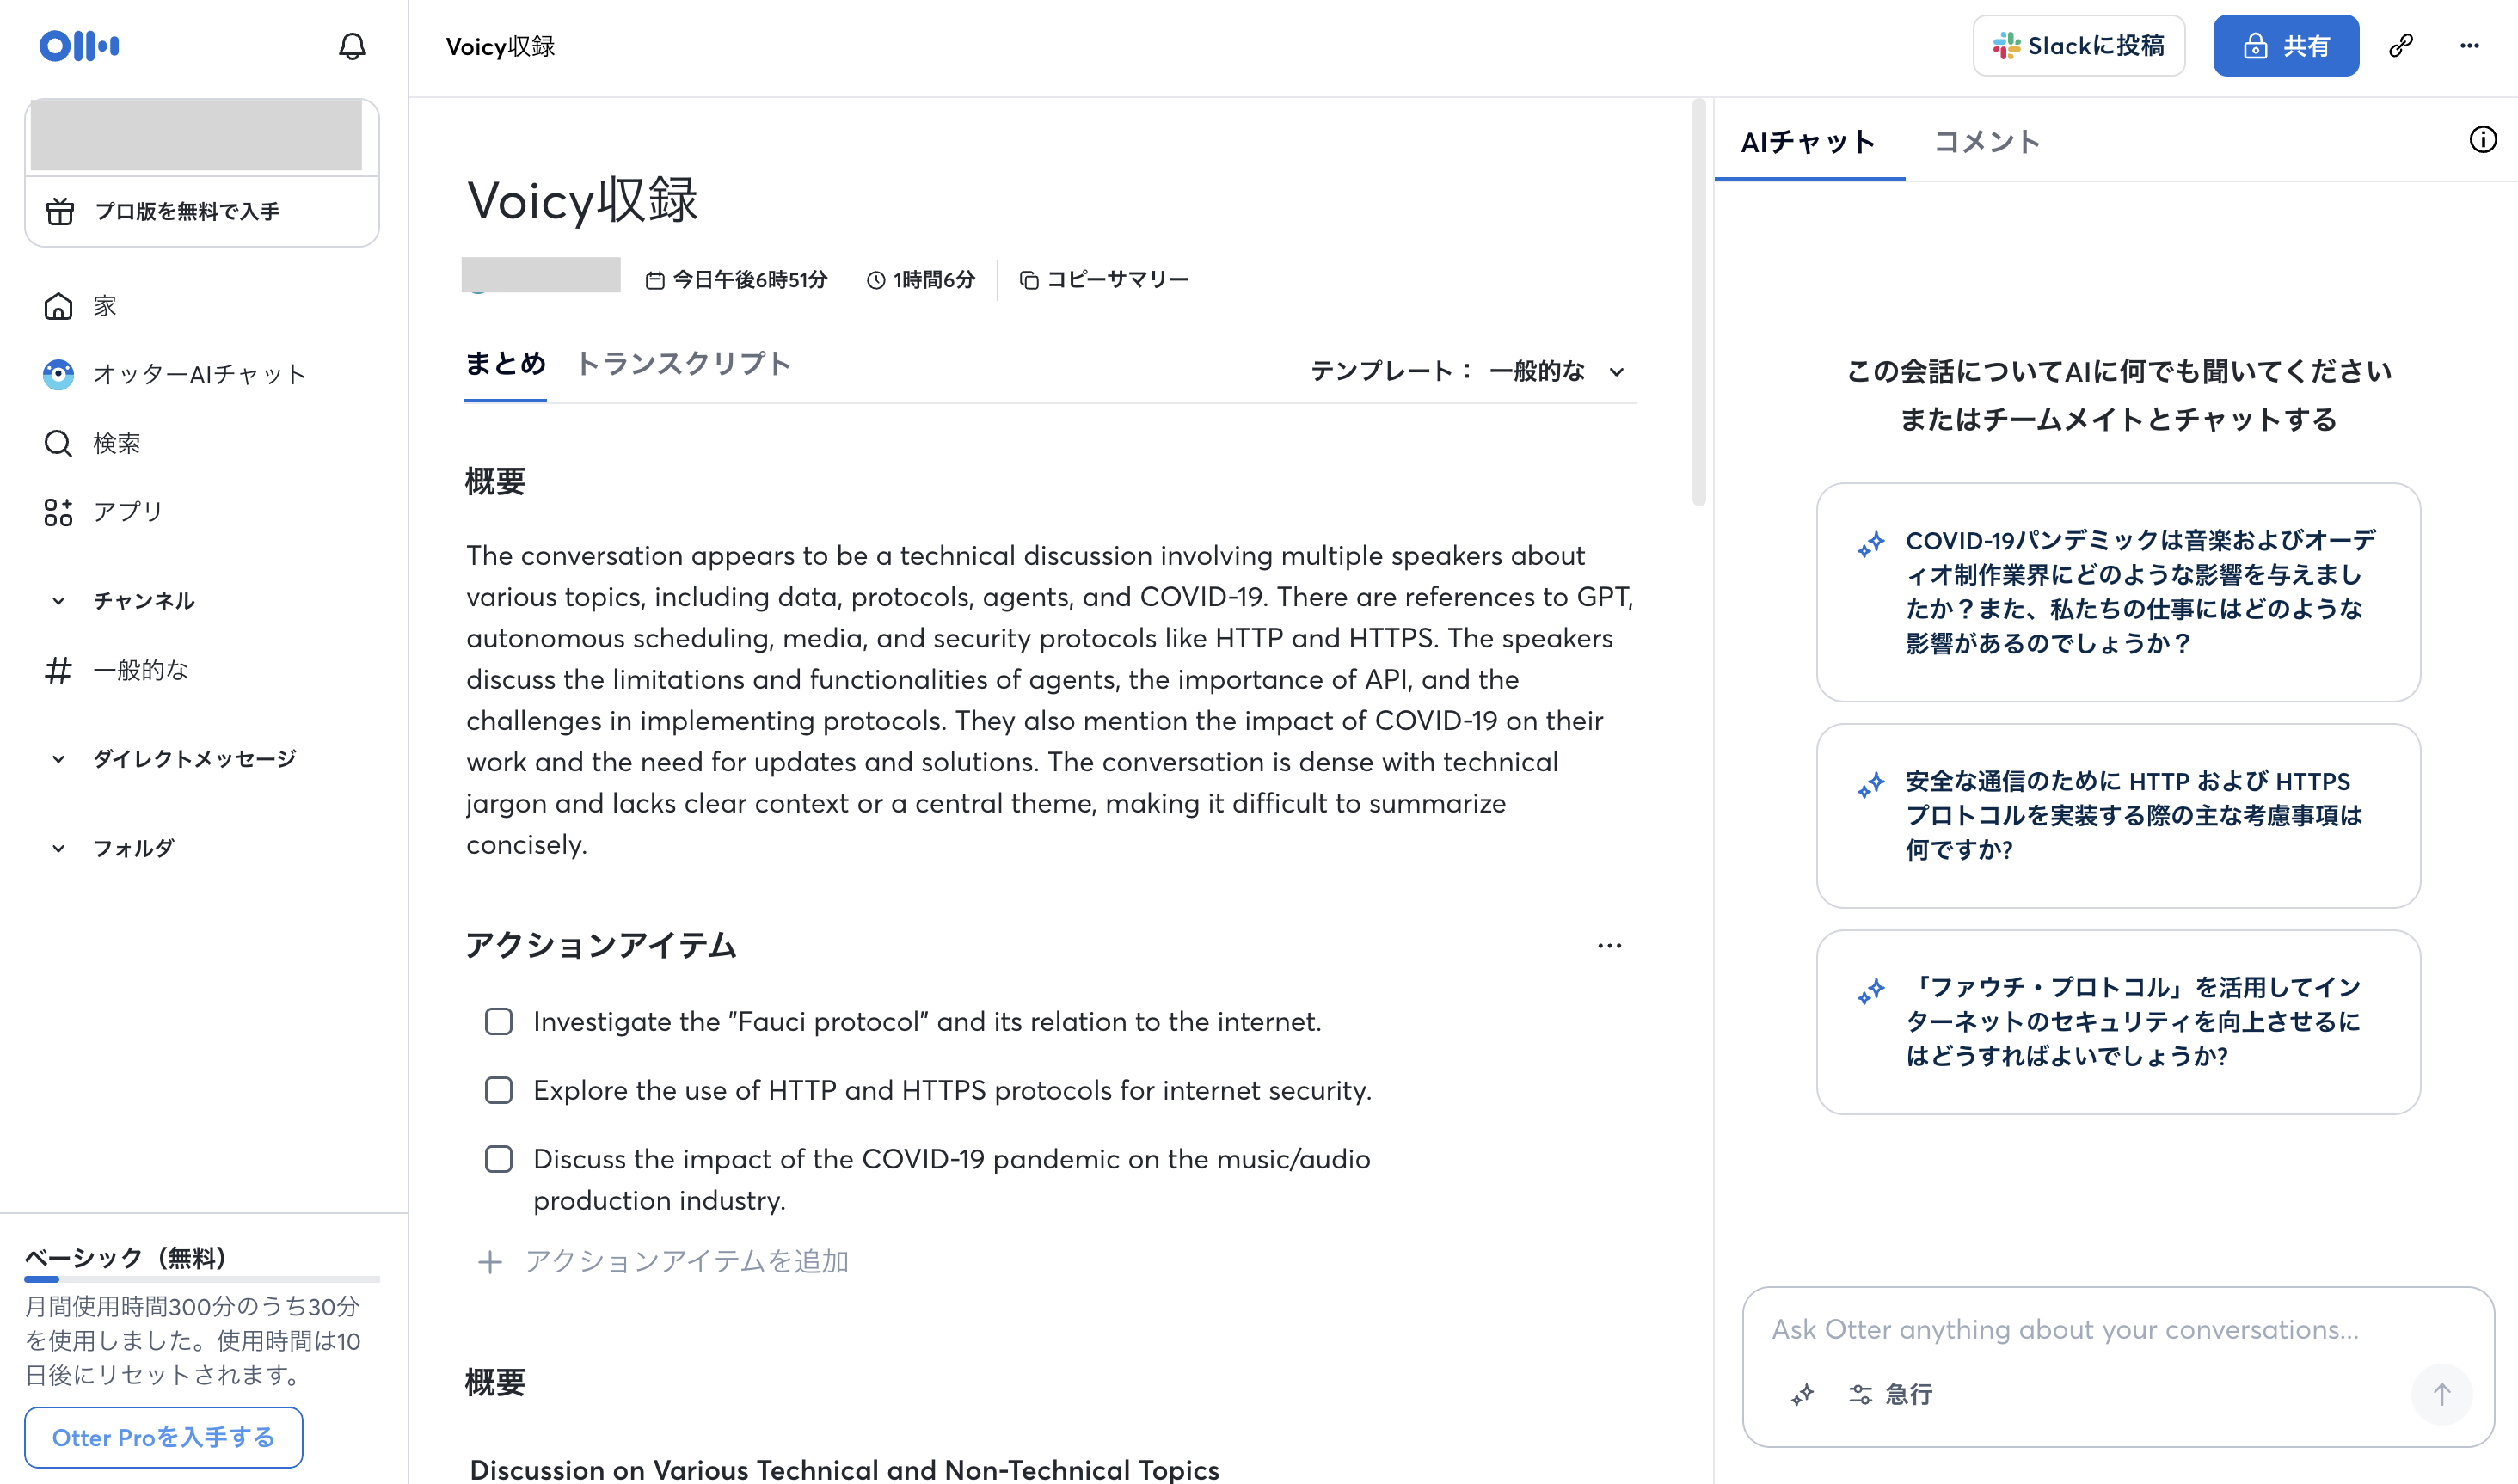
Task: Check the COVID-19 pandemic impact action item
Action: pyautogui.click(x=498, y=1159)
